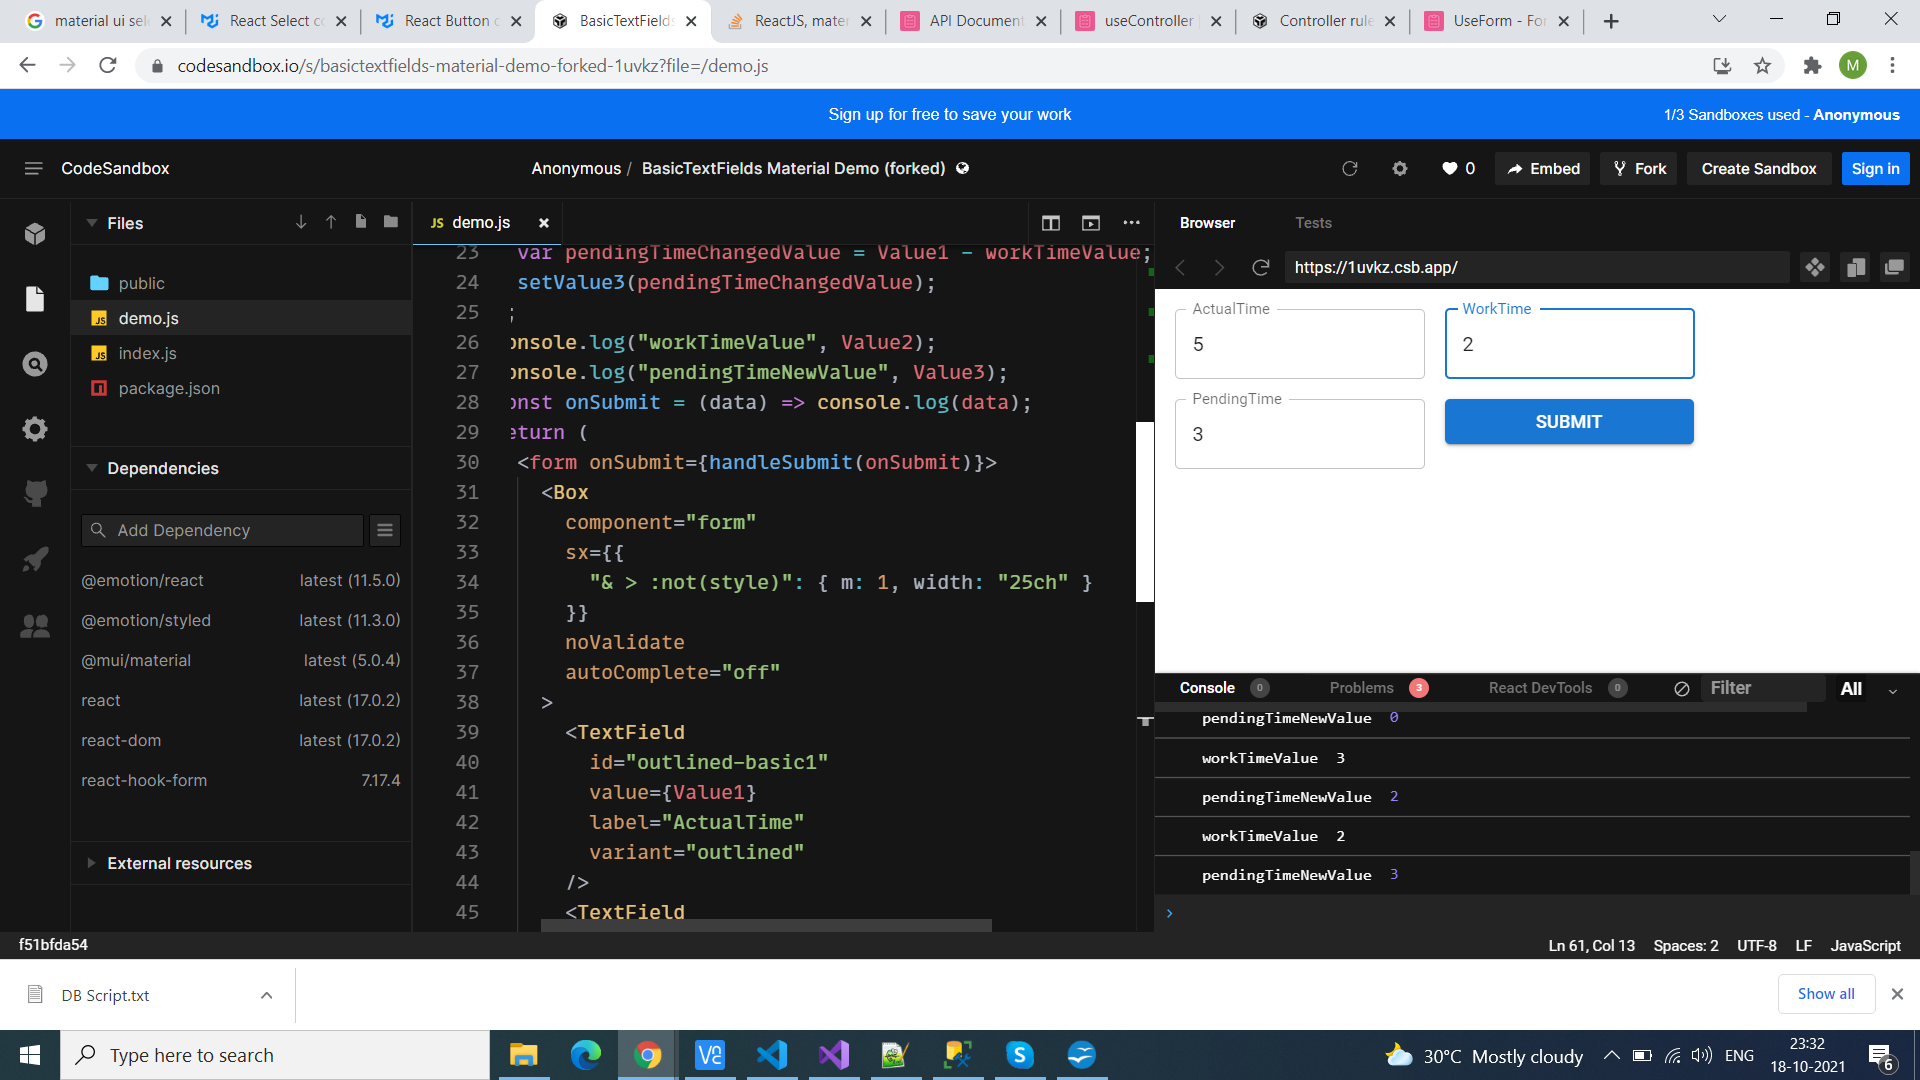Fork this sandbox
The image size is (1920, 1080).
click(x=1639, y=168)
